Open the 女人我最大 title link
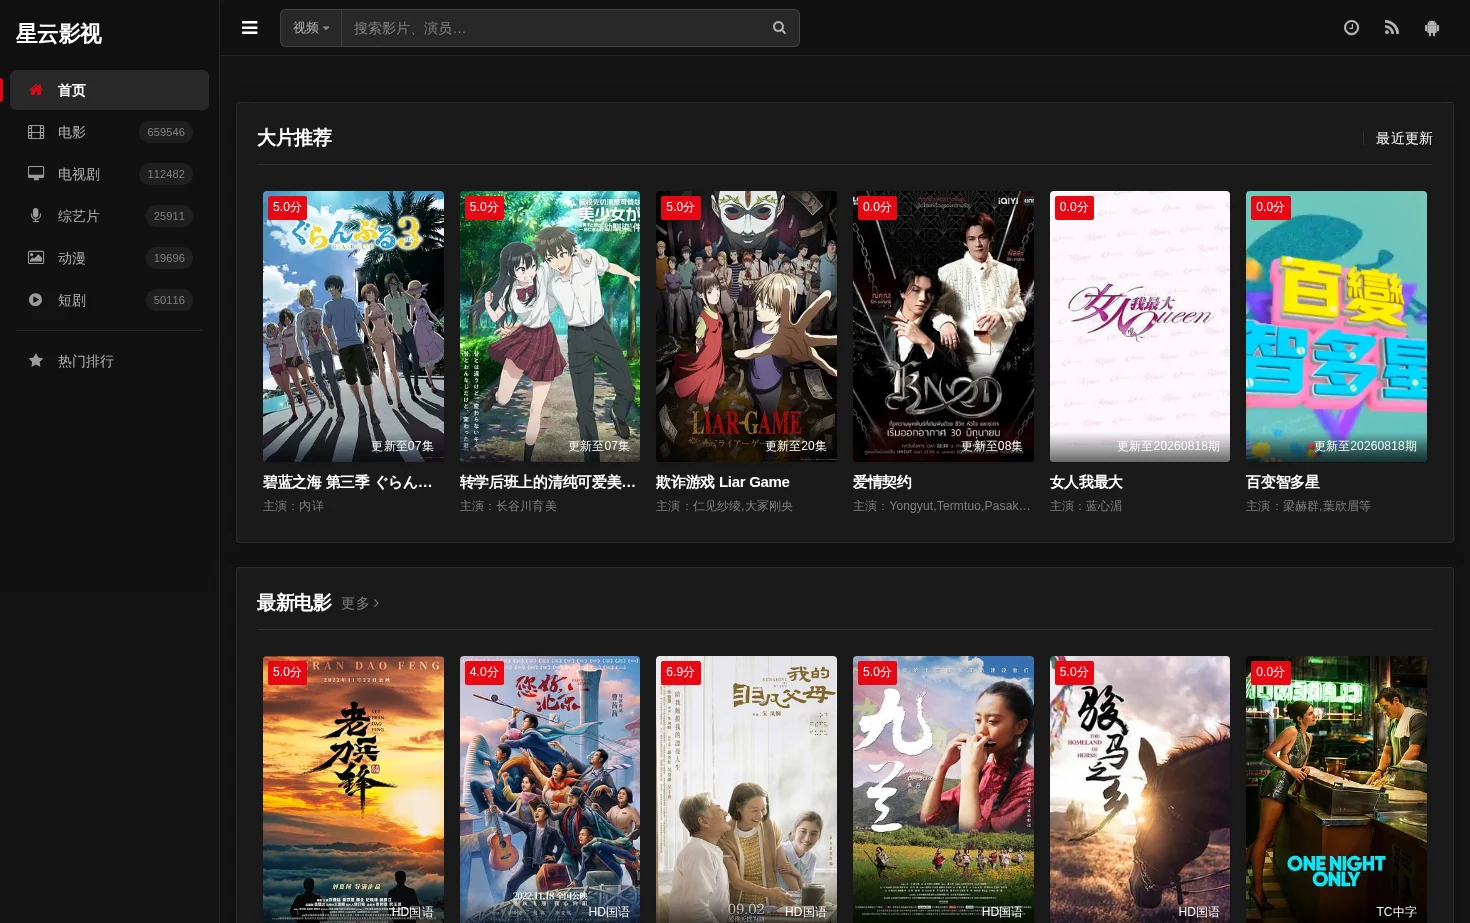Viewport: 1470px width, 923px height. point(1086,482)
